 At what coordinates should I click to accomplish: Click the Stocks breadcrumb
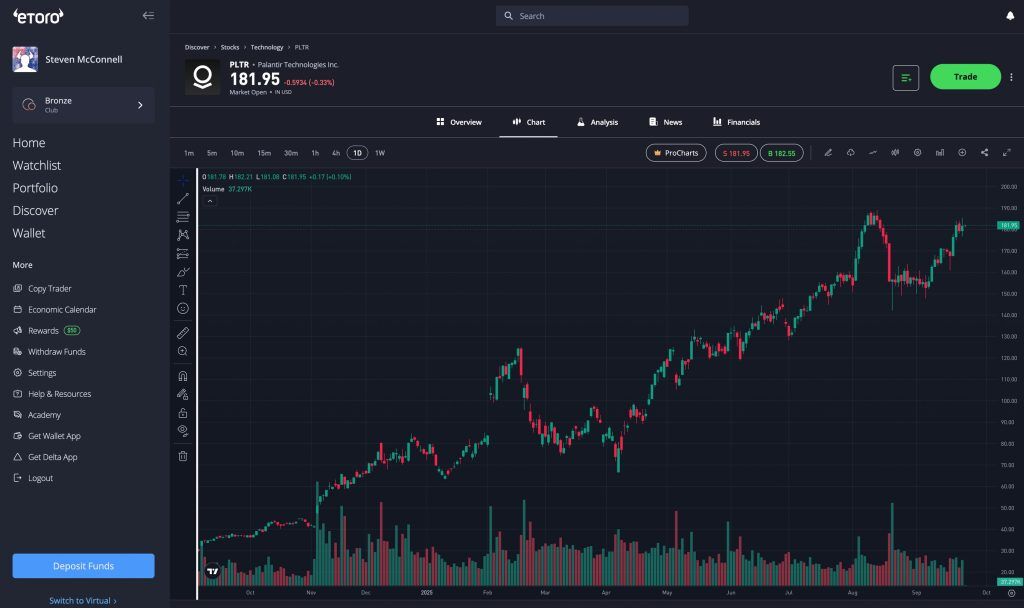click(x=230, y=47)
